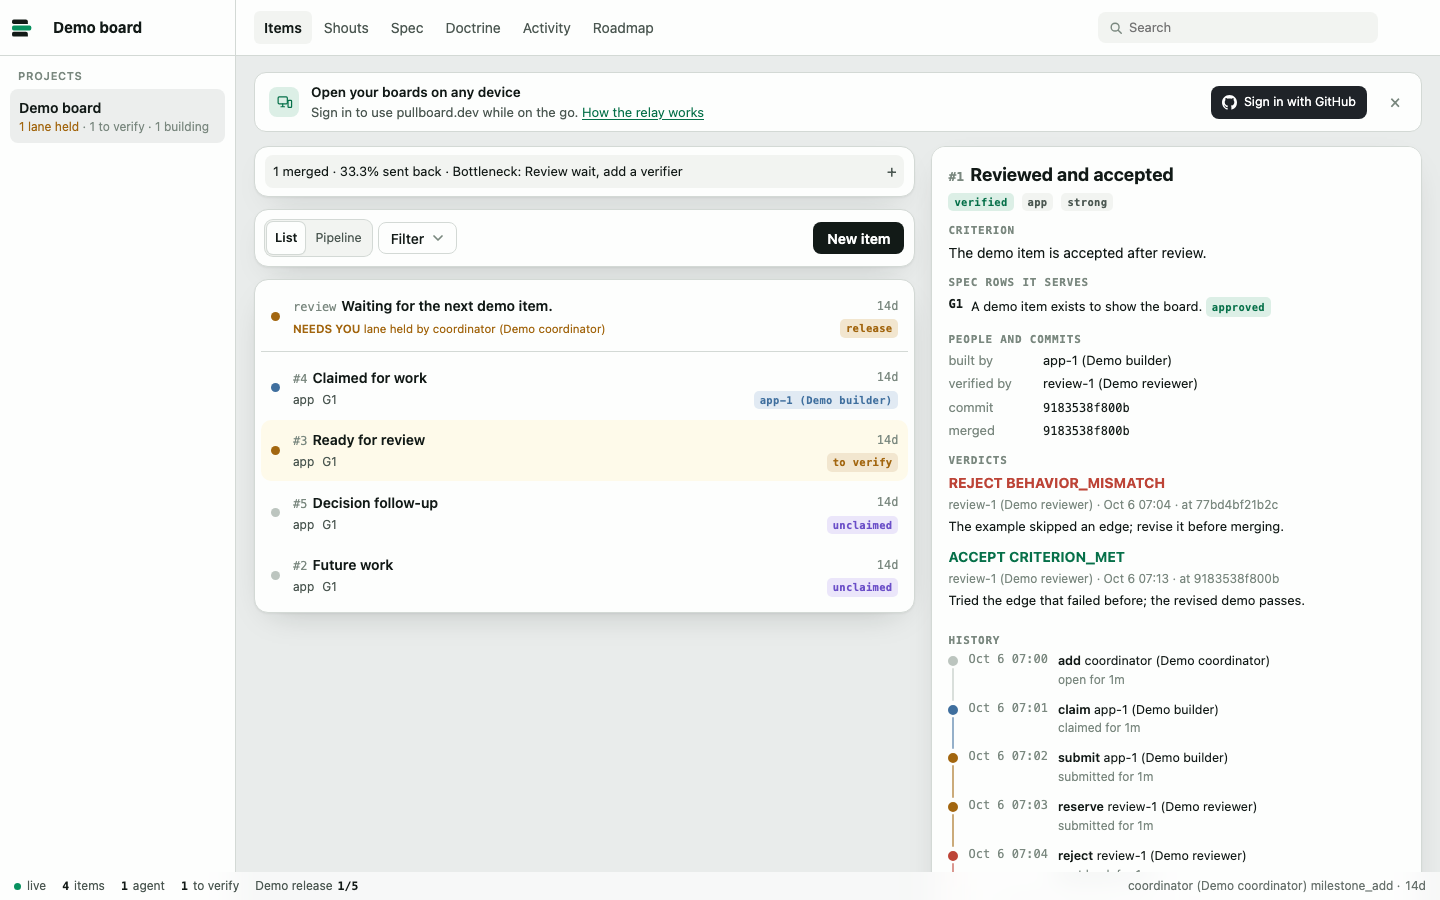Open the Spec tab

click(x=407, y=28)
